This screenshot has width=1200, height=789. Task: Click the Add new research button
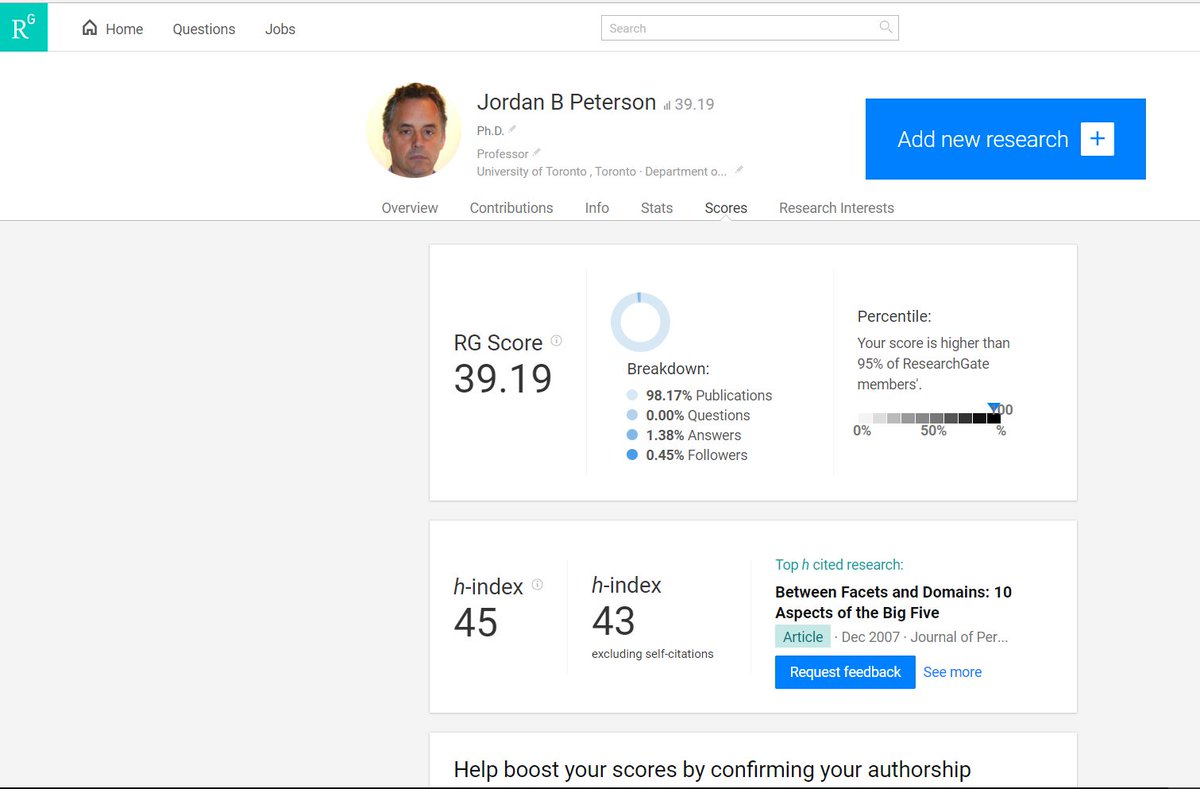pyautogui.click(x=1005, y=139)
